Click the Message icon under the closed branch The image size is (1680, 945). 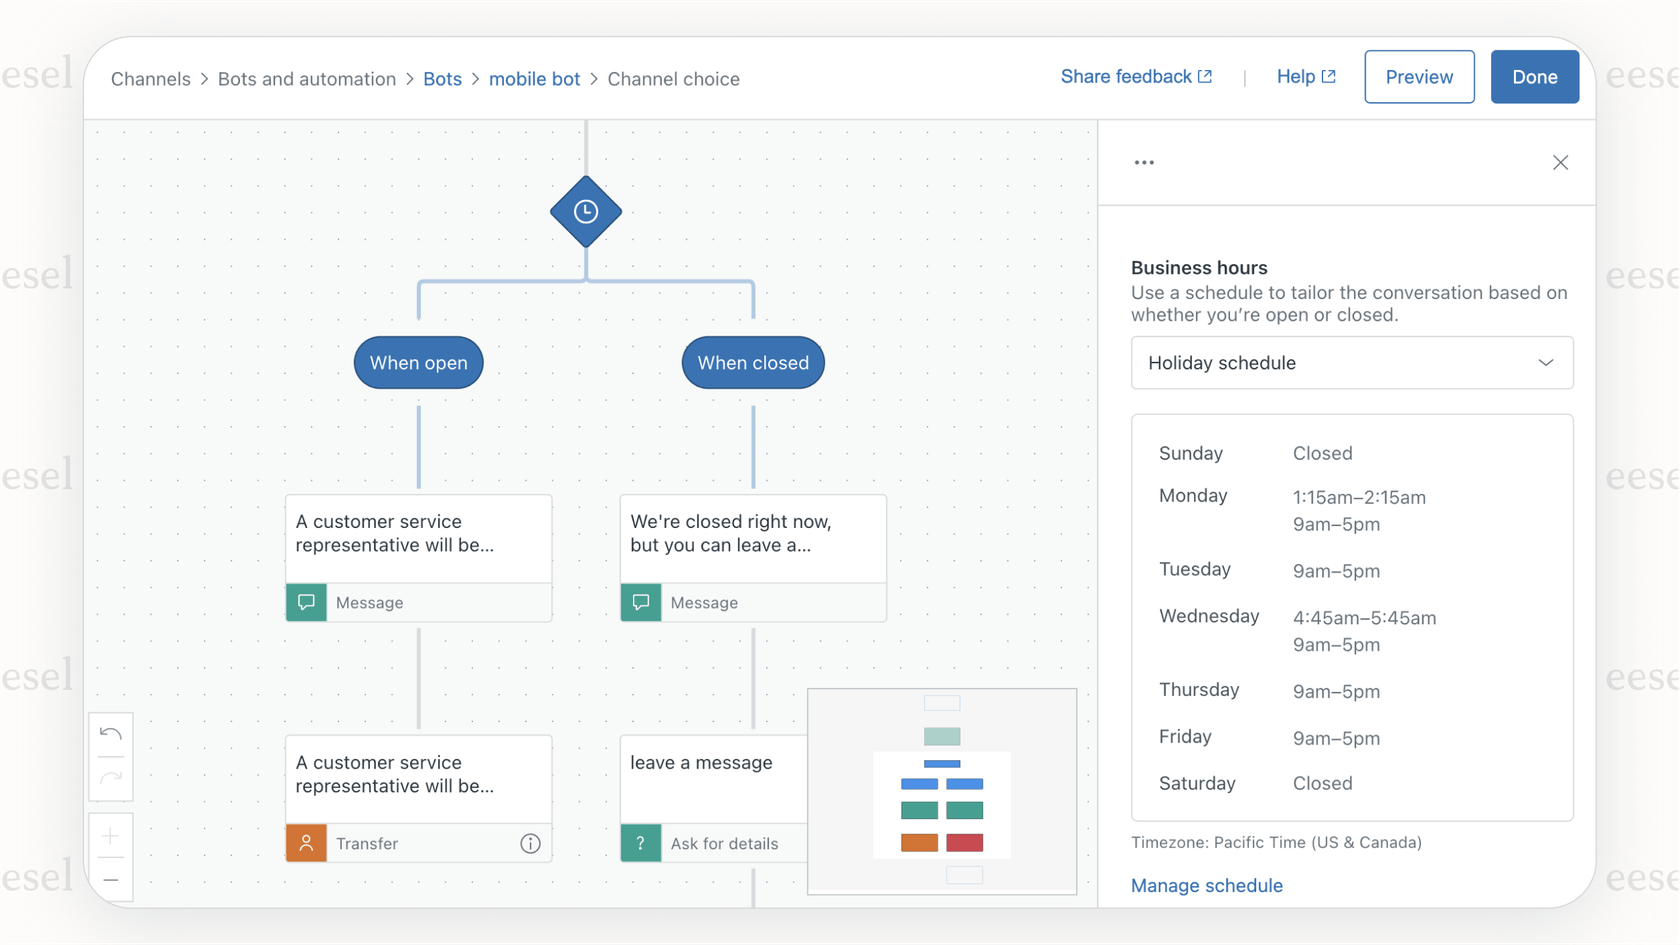641,602
